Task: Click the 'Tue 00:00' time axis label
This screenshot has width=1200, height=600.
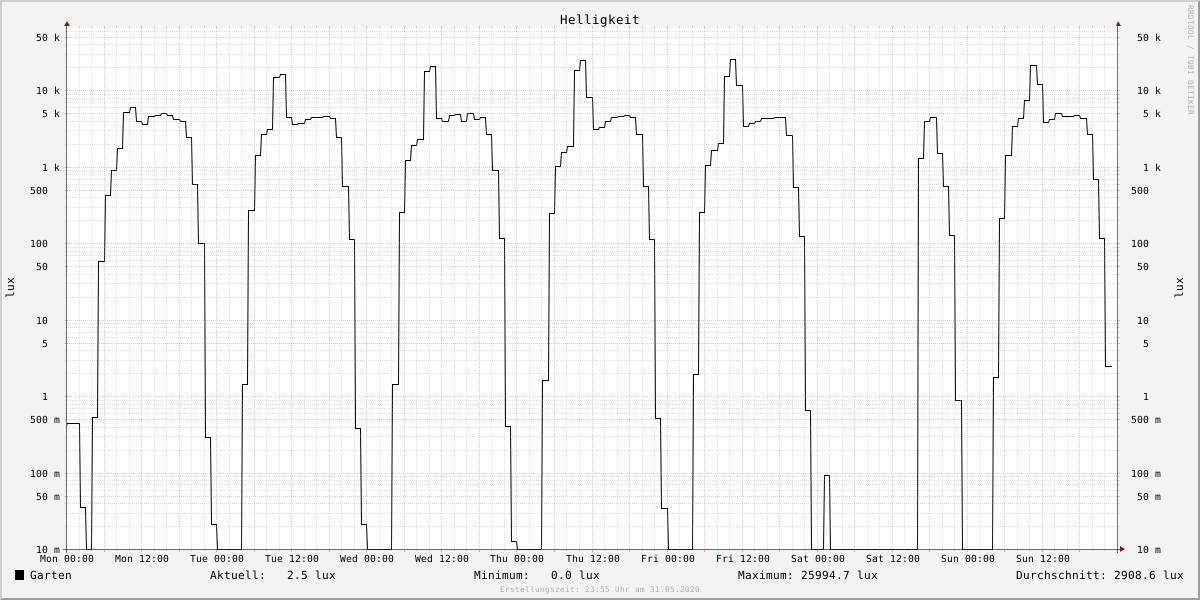Action: click(217, 559)
